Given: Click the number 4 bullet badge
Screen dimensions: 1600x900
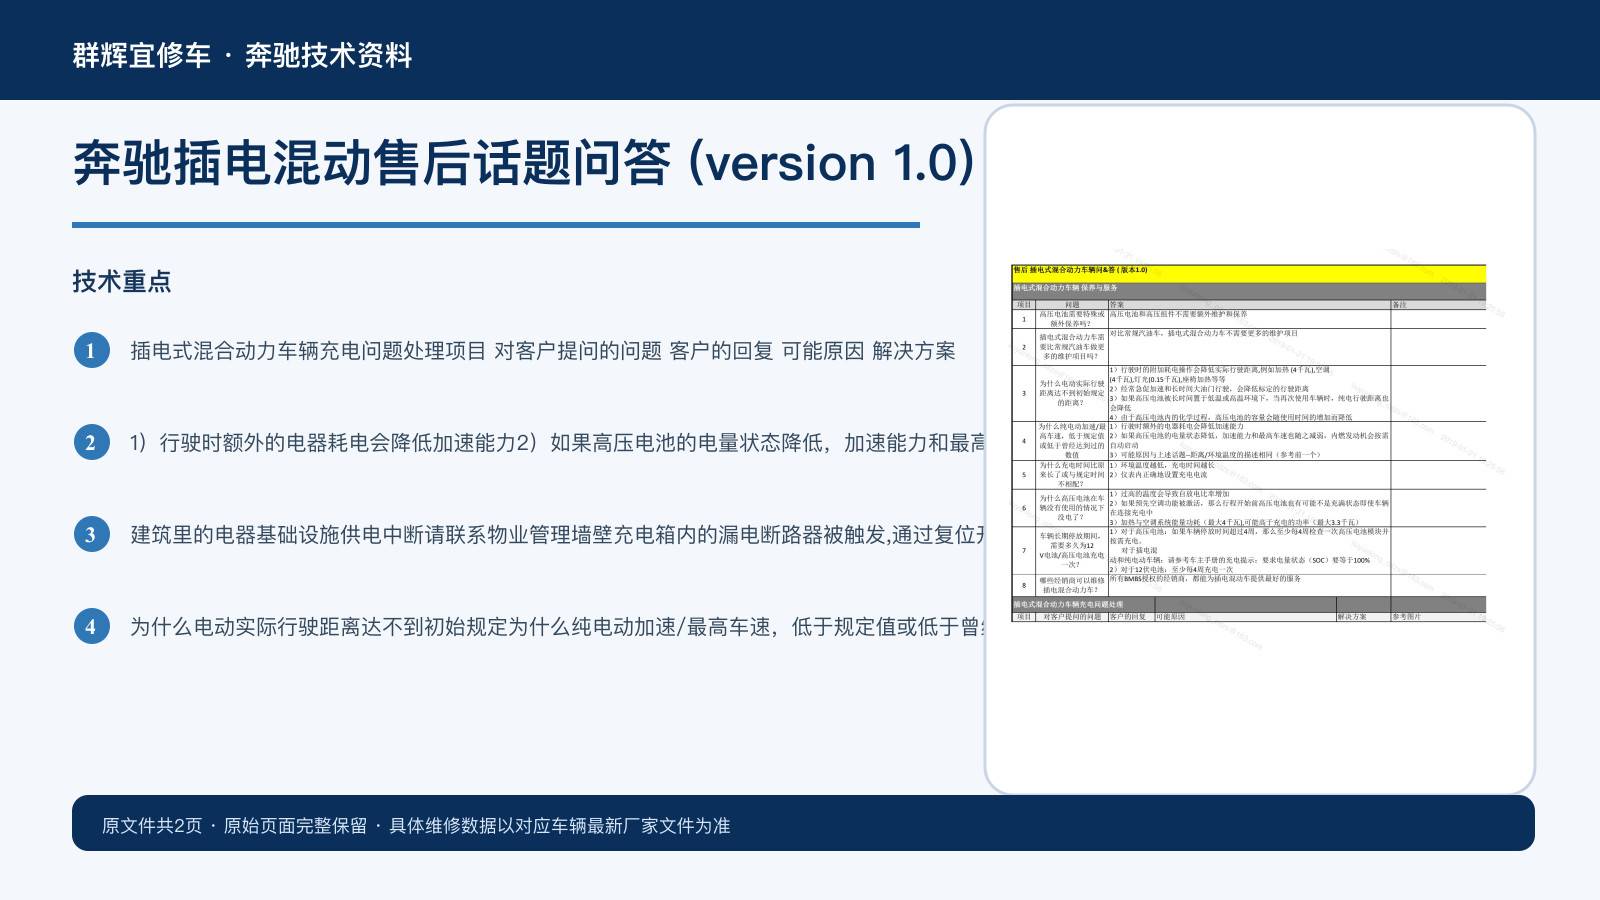Looking at the screenshot, I should tap(91, 626).
